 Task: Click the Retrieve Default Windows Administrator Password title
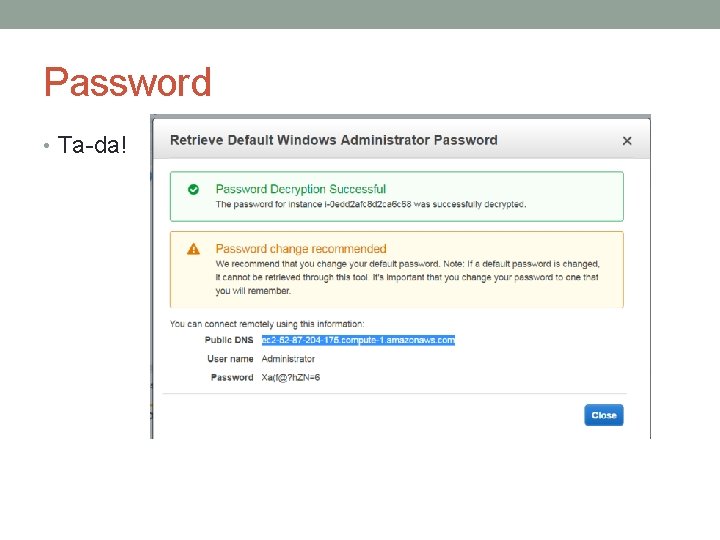click(x=333, y=140)
